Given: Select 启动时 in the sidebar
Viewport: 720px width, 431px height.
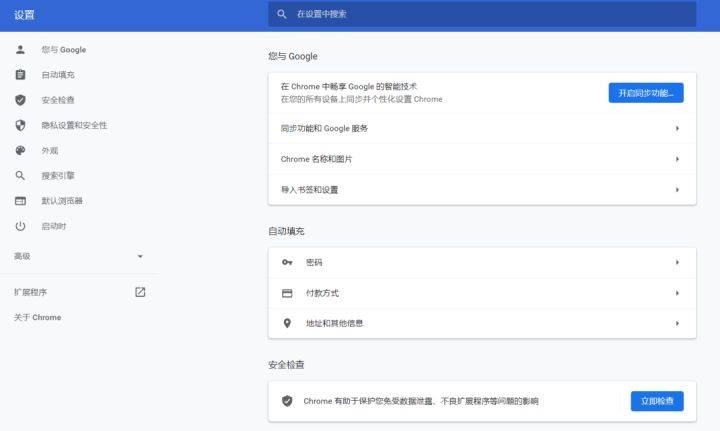Looking at the screenshot, I should [x=54, y=226].
